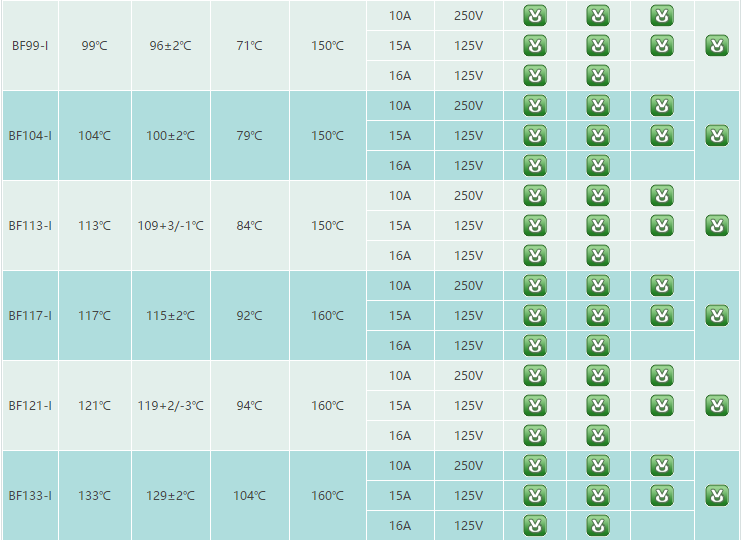Screen dimensions: 743x540
Task: Select the BF99-I model cell
Action: (x=30, y=46)
